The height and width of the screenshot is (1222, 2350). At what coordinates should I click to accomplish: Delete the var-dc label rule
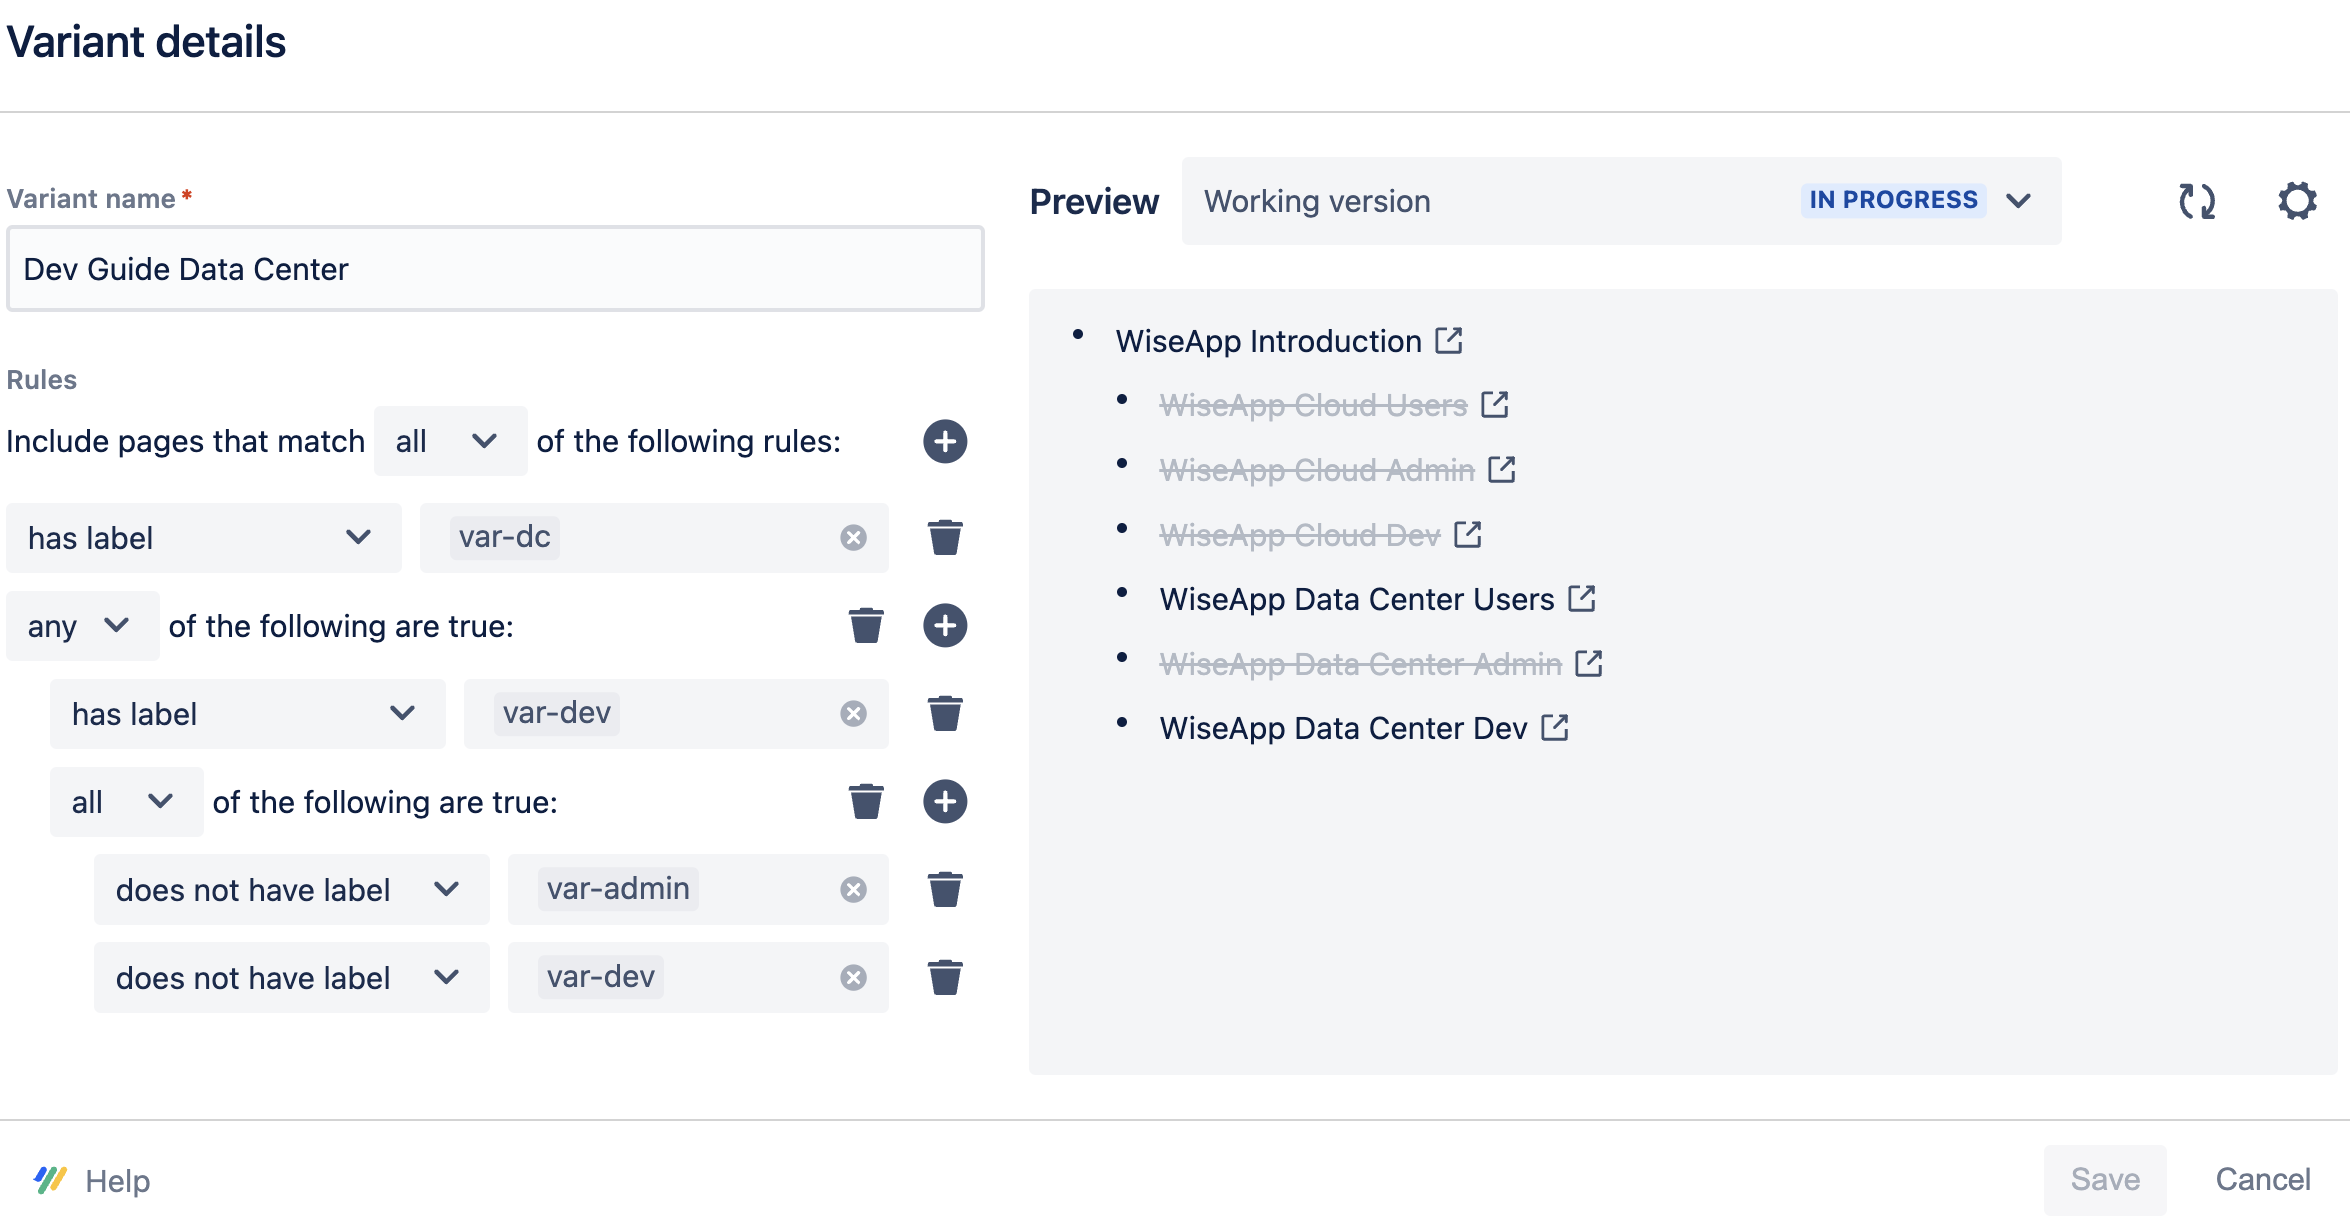pyautogui.click(x=944, y=538)
